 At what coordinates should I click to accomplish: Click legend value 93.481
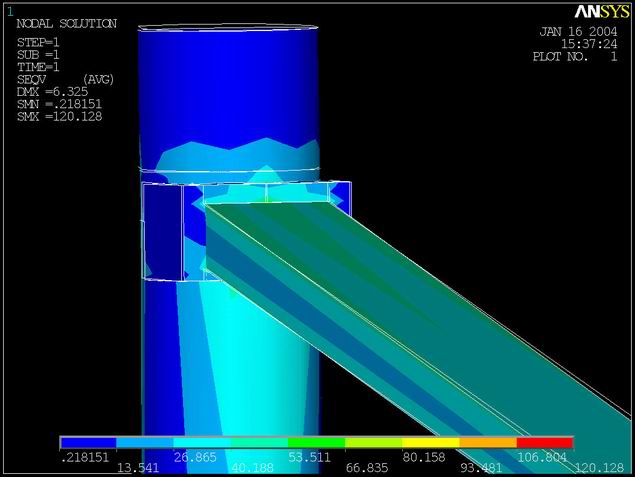coord(481,468)
